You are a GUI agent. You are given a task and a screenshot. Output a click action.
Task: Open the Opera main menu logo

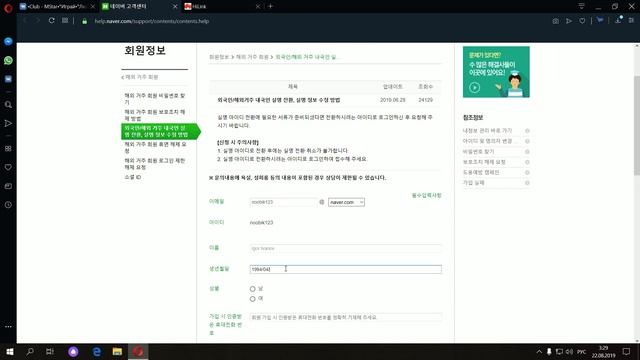click(8, 8)
